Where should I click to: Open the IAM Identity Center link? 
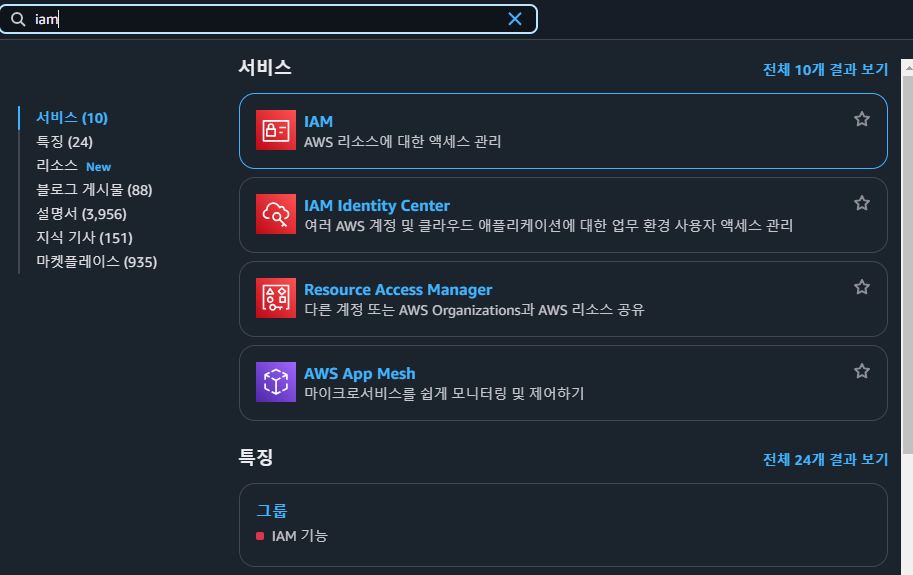[x=377, y=205]
